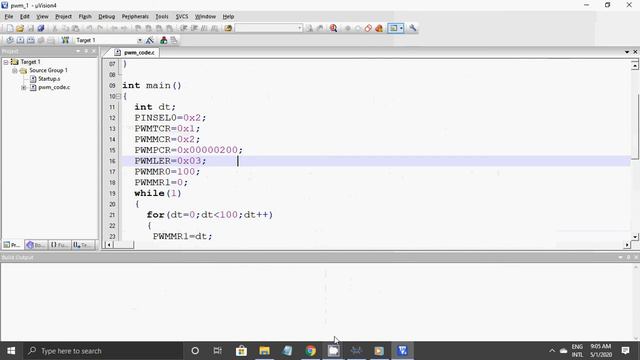Click the Redo icon

point(100,28)
